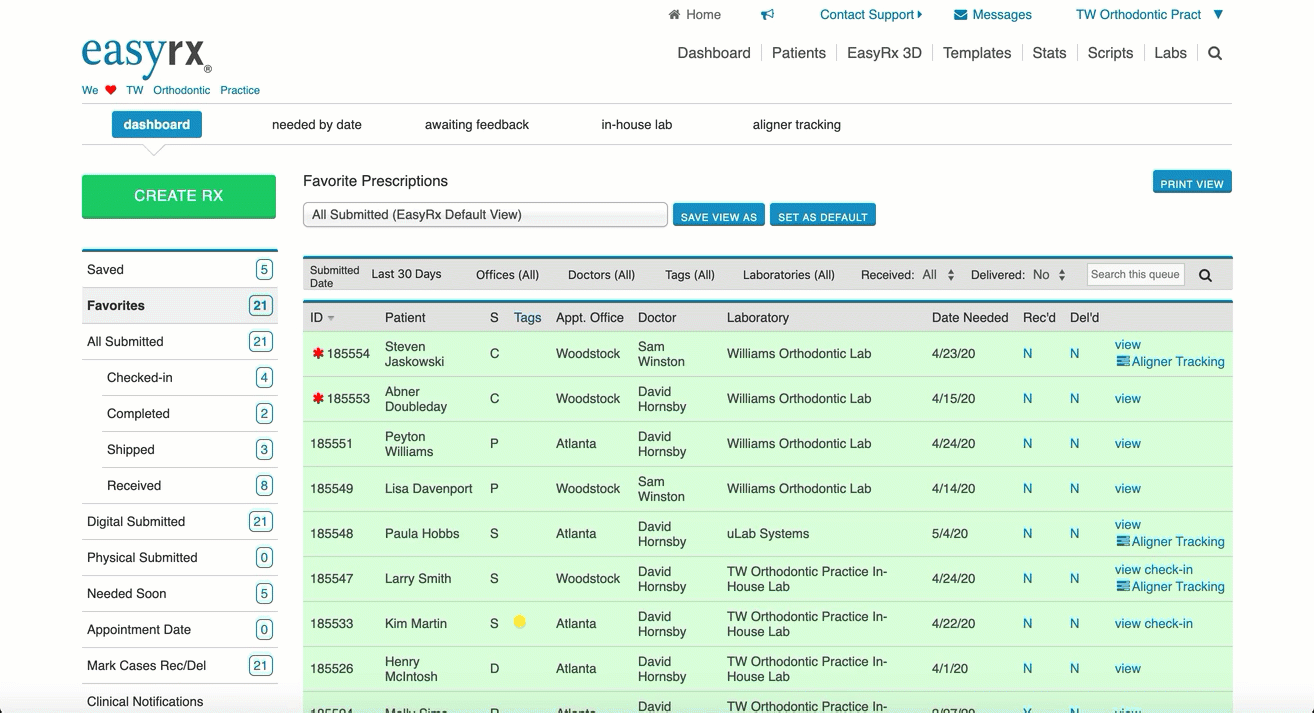Screen dimensions: 1314x713
Task: Click the queue search magnifier icon
Action: tap(1205, 275)
